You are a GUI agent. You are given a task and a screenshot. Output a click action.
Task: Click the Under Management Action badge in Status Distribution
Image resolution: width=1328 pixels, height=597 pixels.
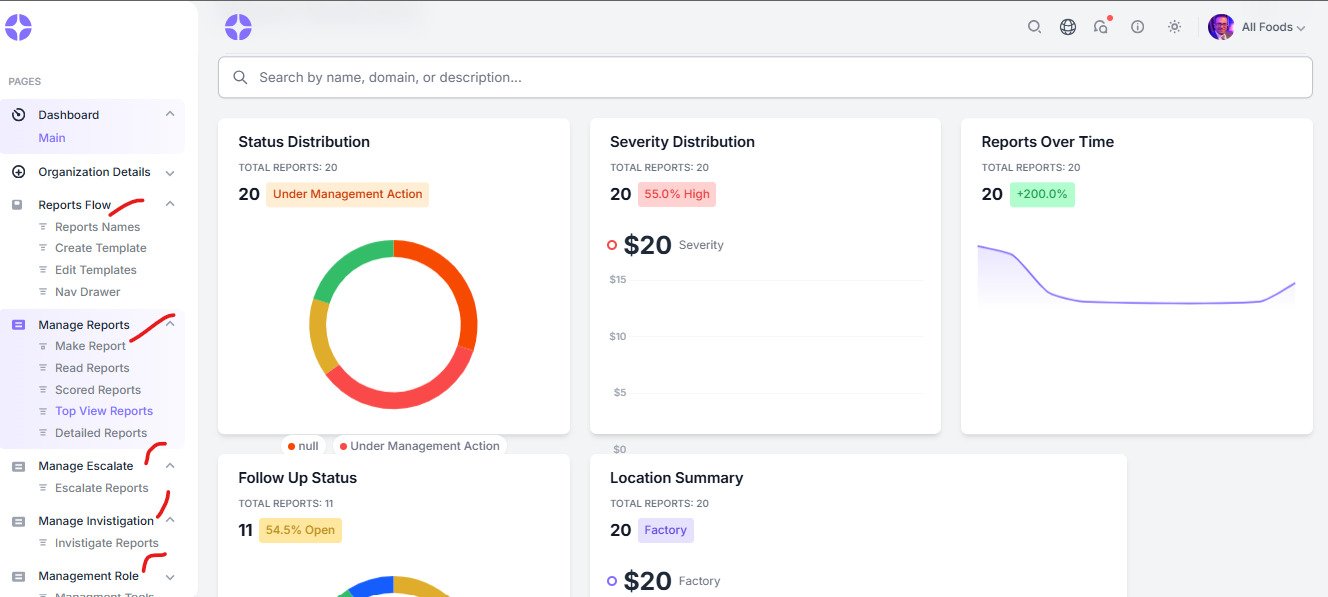tap(347, 194)
